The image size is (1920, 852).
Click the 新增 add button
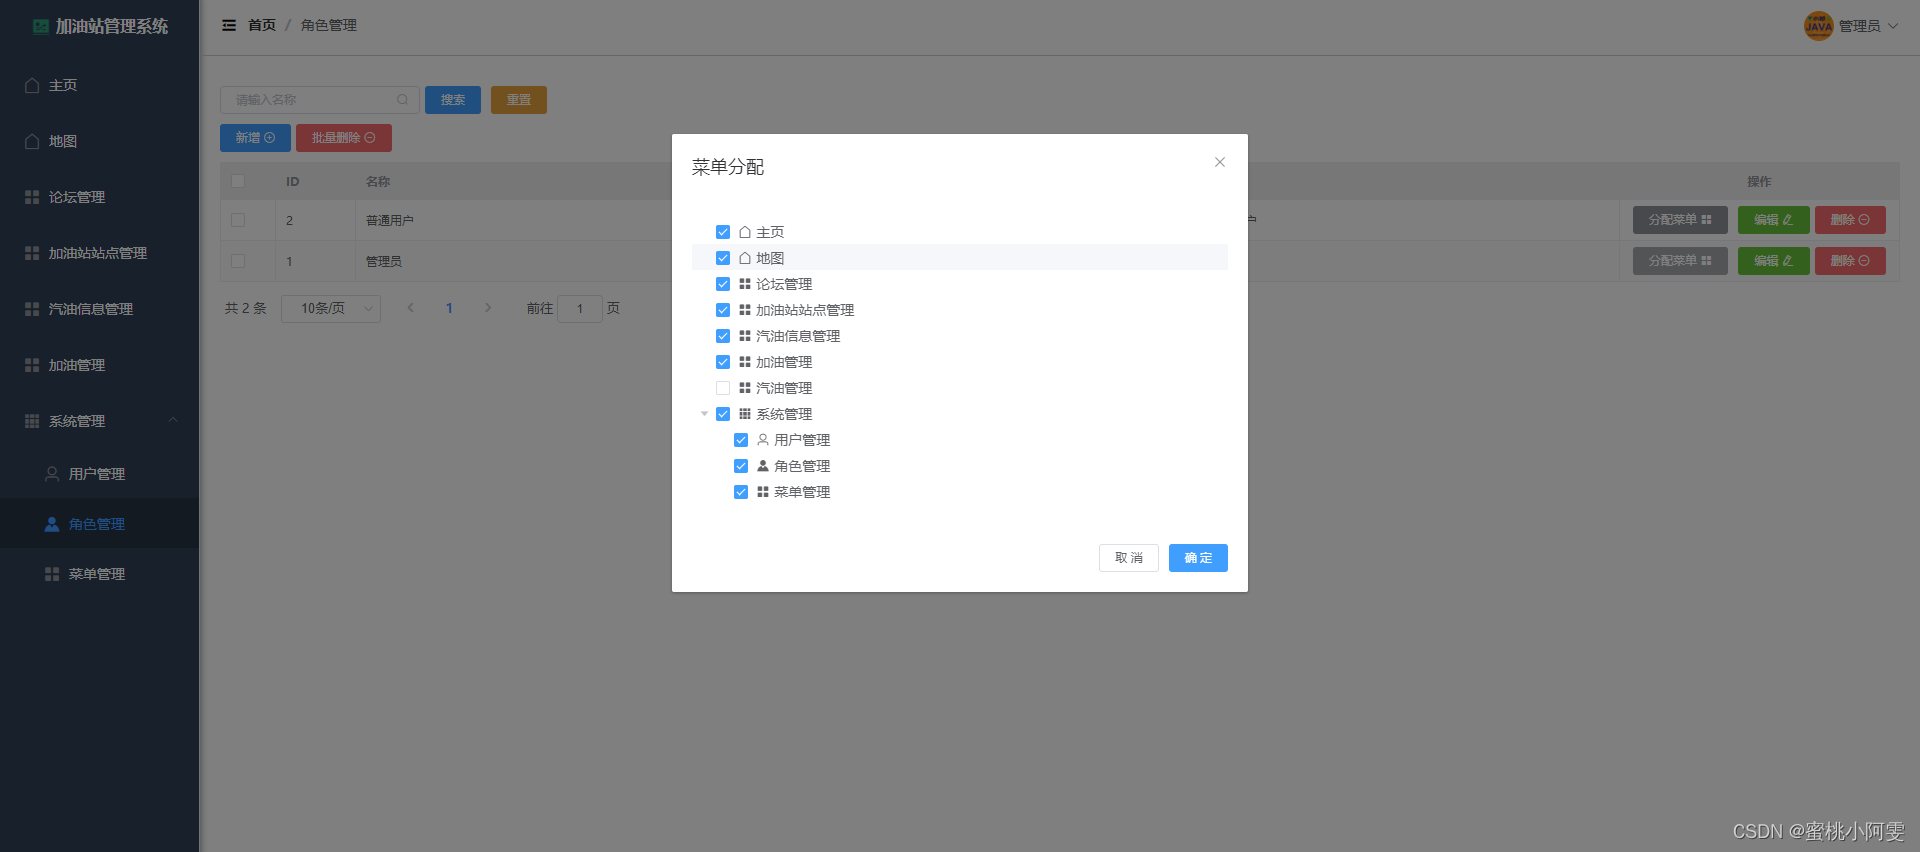255,138
